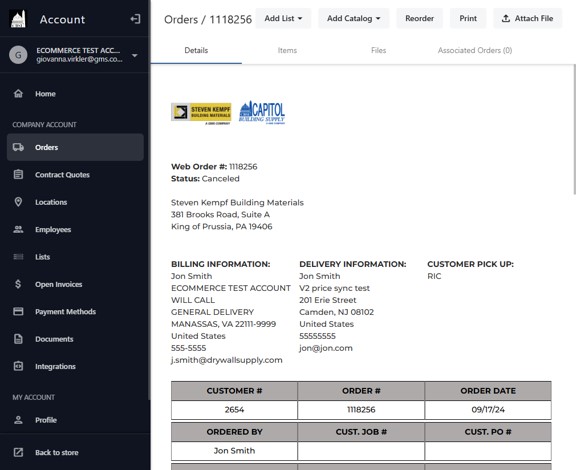Click the 201 Erie Street address line

tap(328, 300)
